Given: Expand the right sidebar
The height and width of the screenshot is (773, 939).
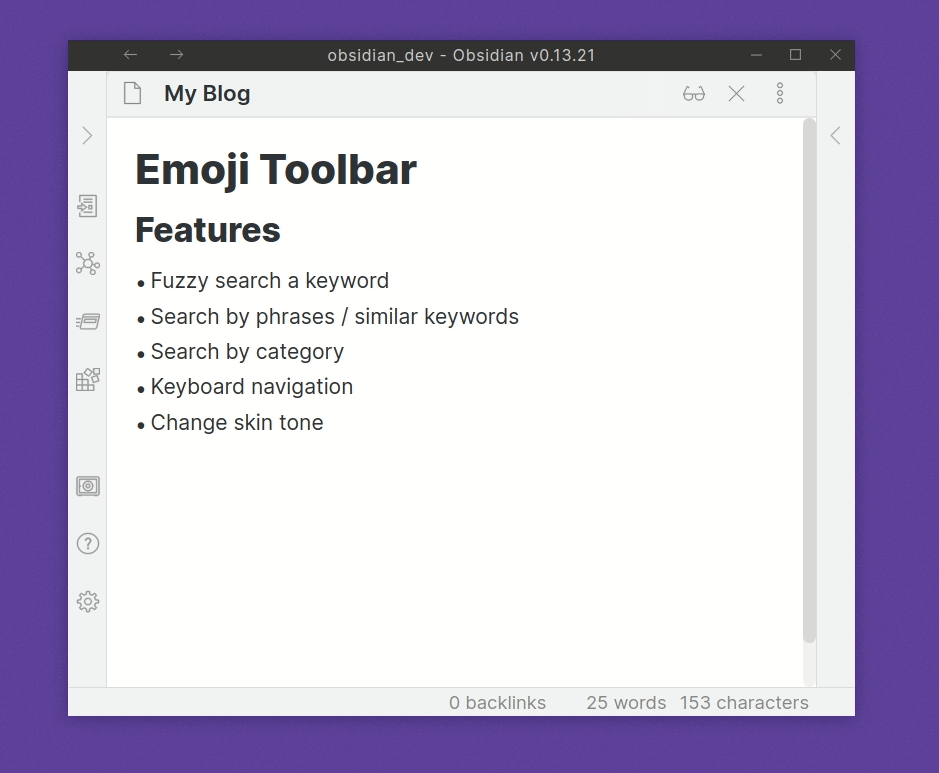Looking at the screenshot, I should click(835, 135).
